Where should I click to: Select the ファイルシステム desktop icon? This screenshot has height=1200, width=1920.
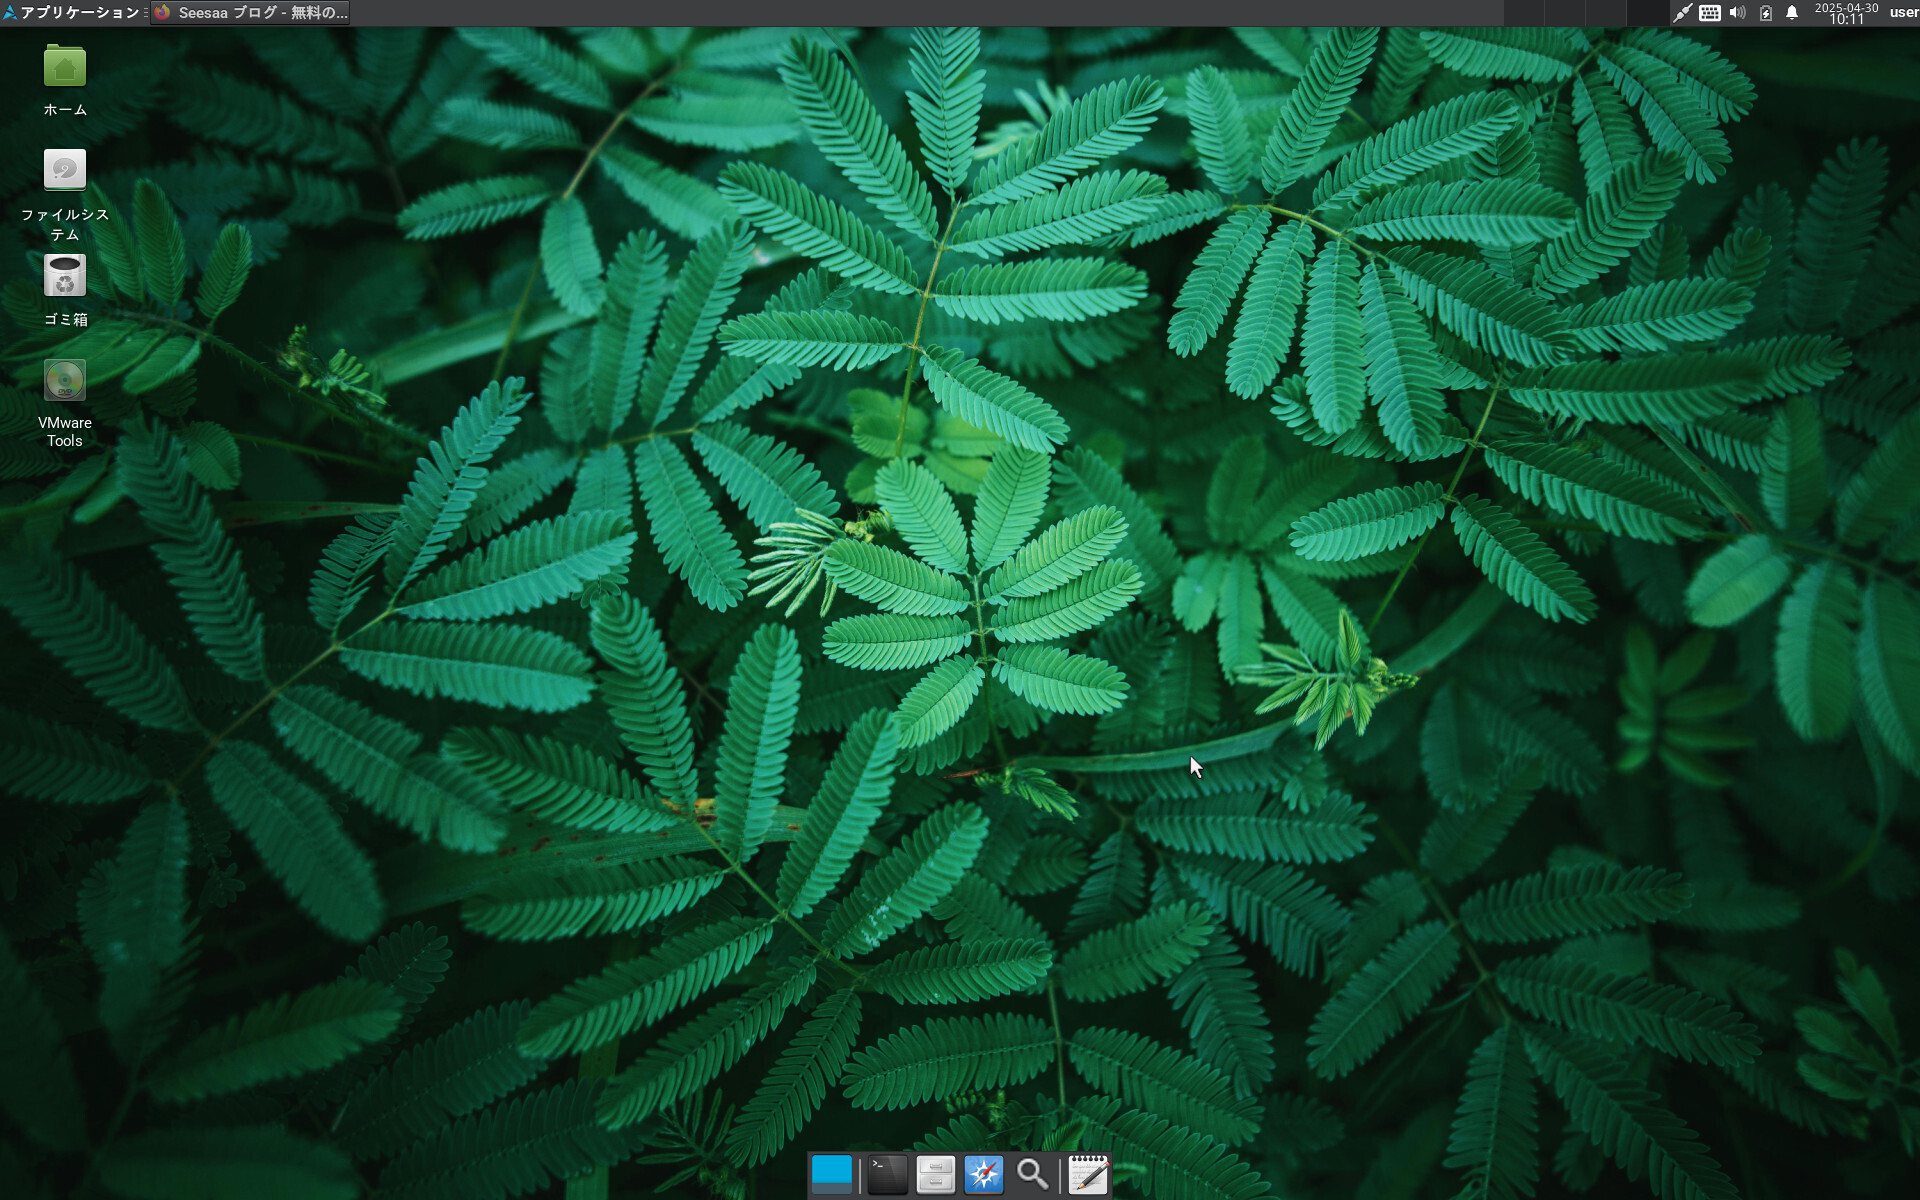coord(65,170)
